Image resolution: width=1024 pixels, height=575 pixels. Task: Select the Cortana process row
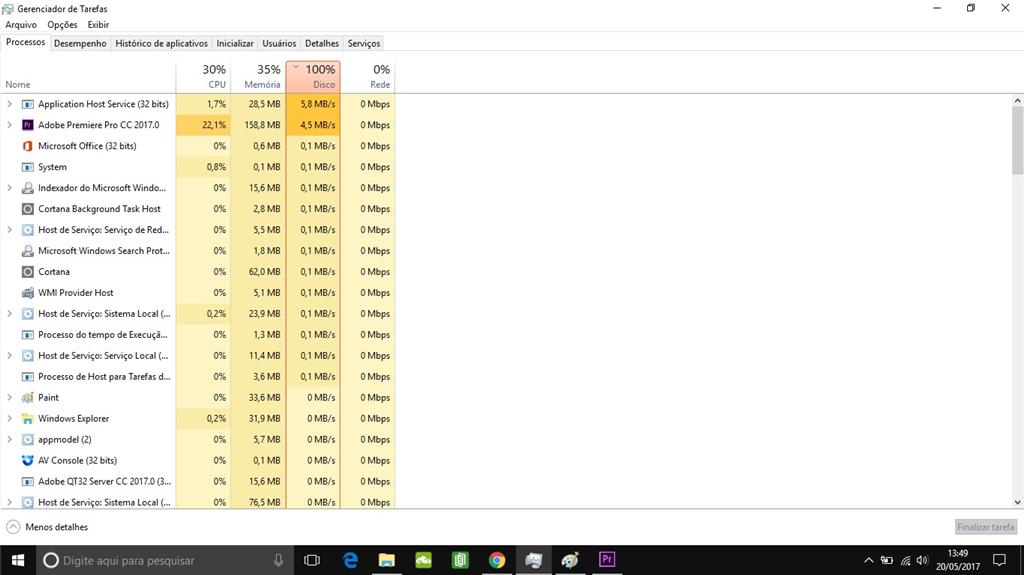point(197,272)
